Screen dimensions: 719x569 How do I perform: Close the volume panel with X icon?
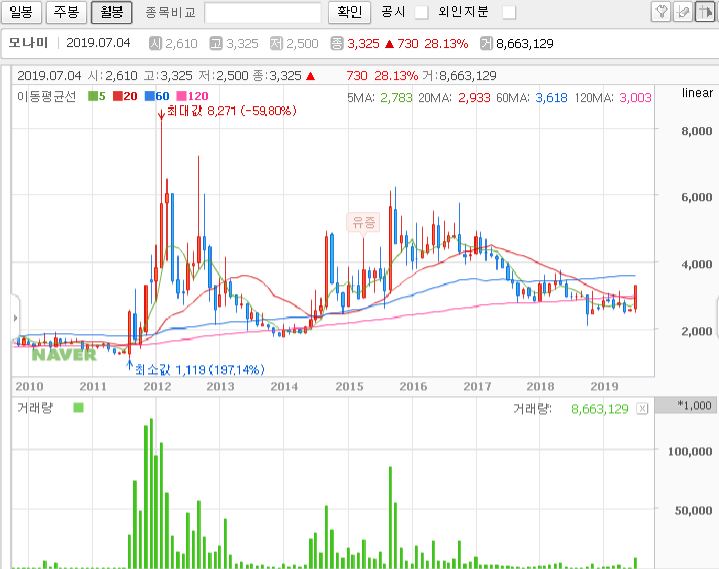click(642, 409)
